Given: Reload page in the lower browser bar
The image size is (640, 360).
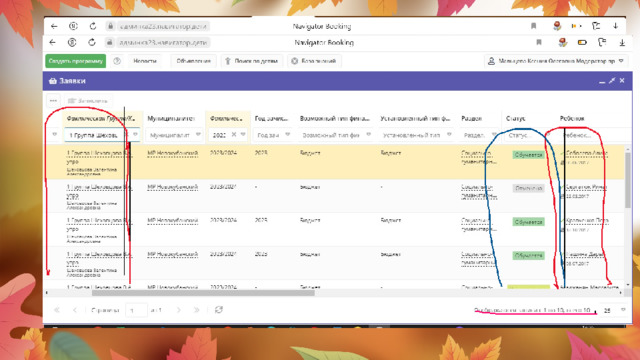Looking at the screenshot, I should pos(92,42).
